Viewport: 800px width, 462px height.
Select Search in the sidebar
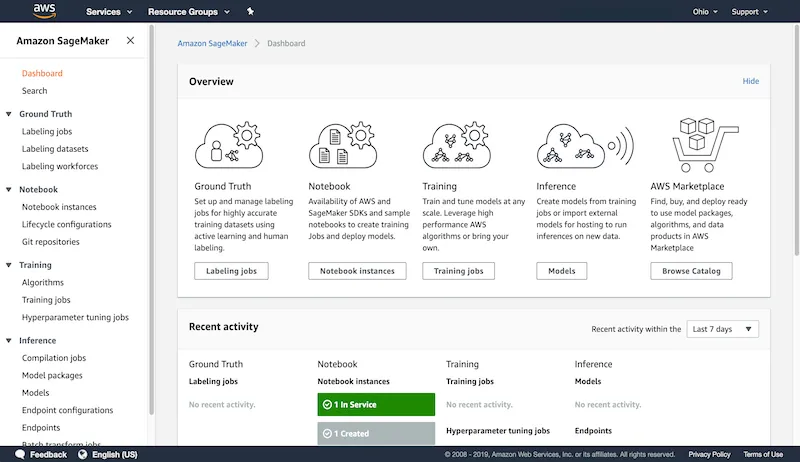(35, 91)
